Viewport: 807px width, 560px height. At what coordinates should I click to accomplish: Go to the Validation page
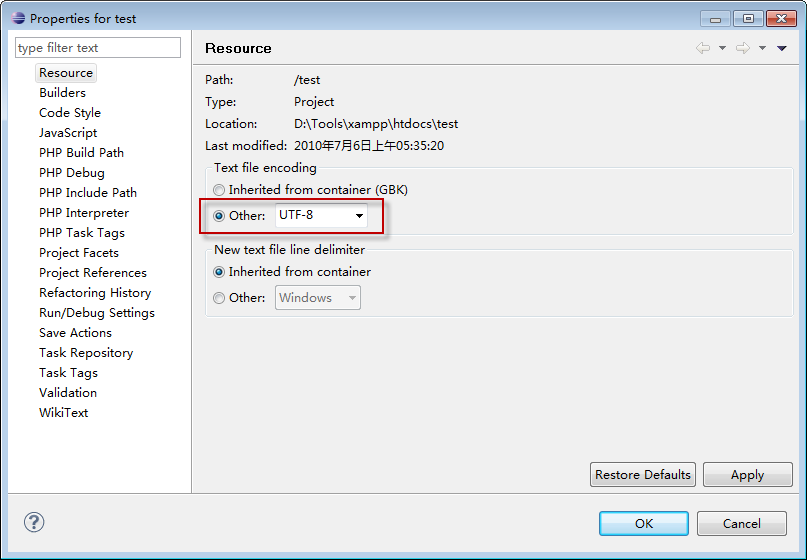point(68,393)
